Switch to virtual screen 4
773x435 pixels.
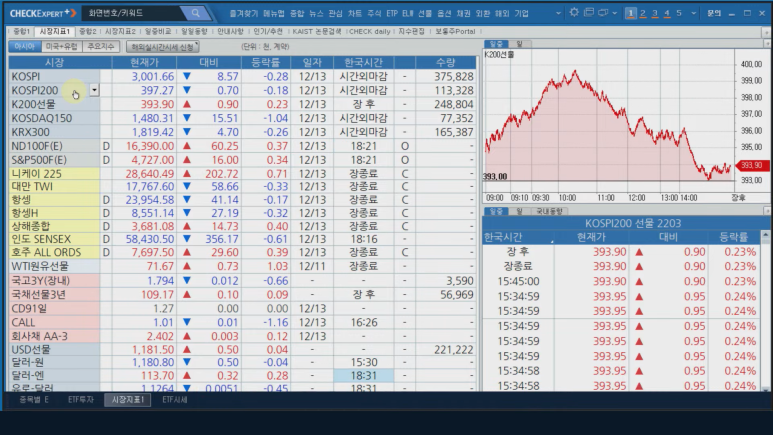[x=667, y=13]
